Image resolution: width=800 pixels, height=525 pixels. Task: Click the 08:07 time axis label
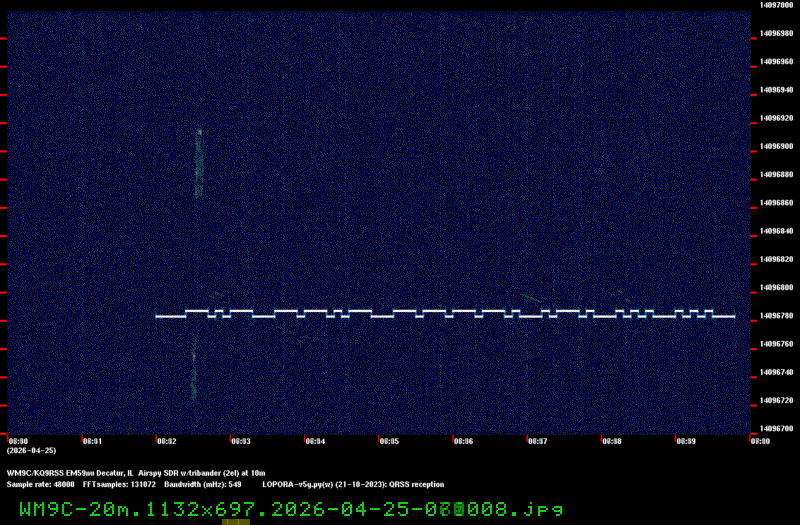[x=537, y=440]
